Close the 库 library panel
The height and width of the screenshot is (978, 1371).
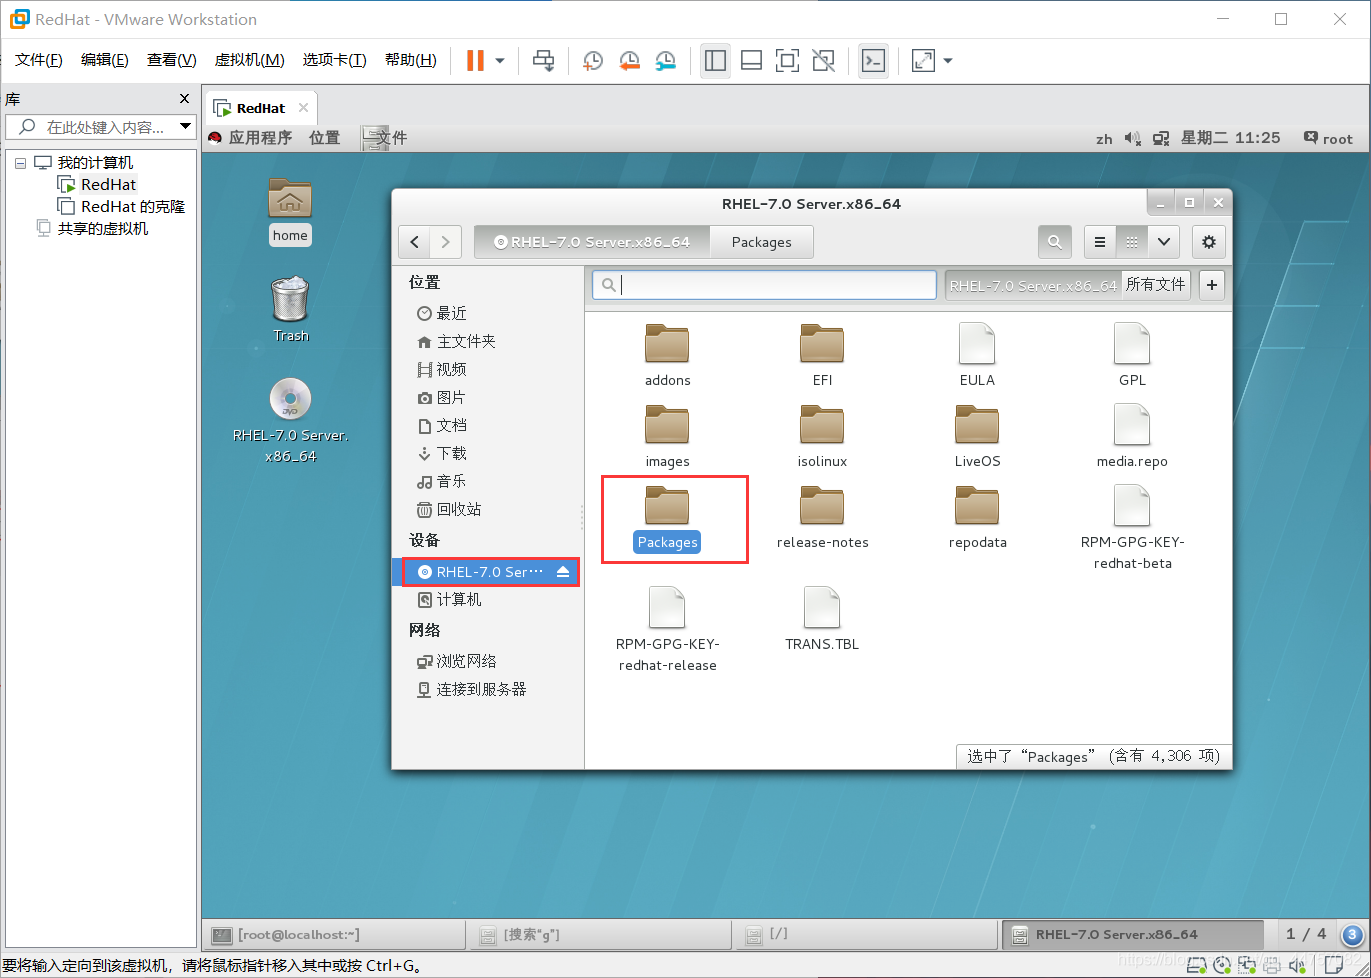click(x=184, y=99)
